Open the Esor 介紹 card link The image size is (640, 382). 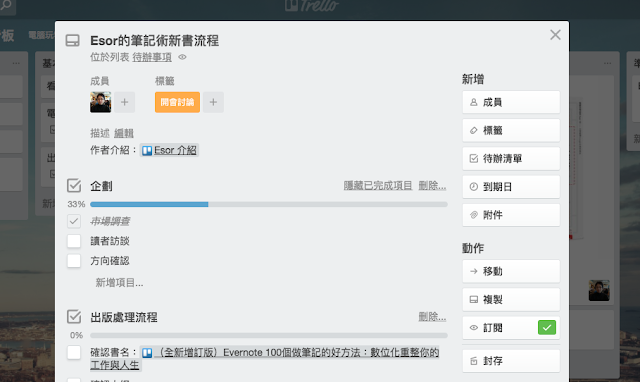[169, 150]
